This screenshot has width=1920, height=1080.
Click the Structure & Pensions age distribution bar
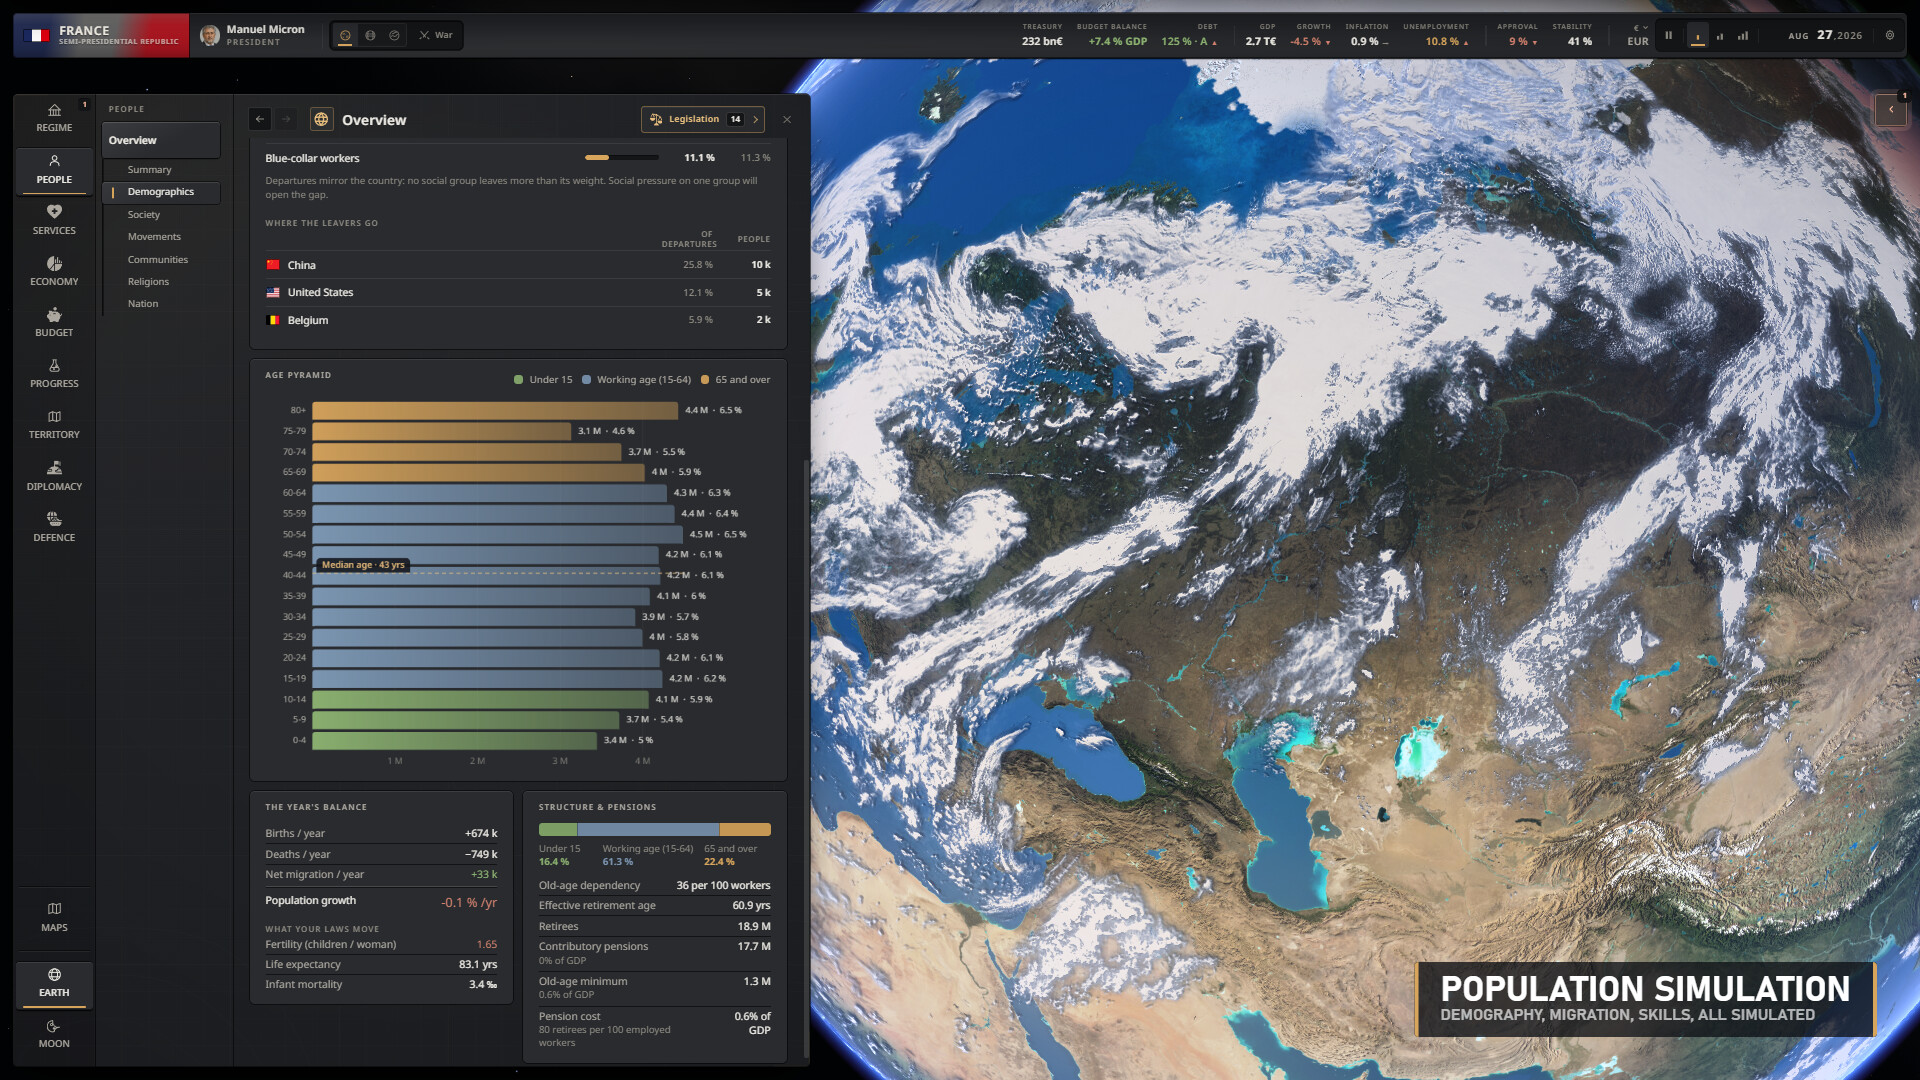click(x=654, y=830)
